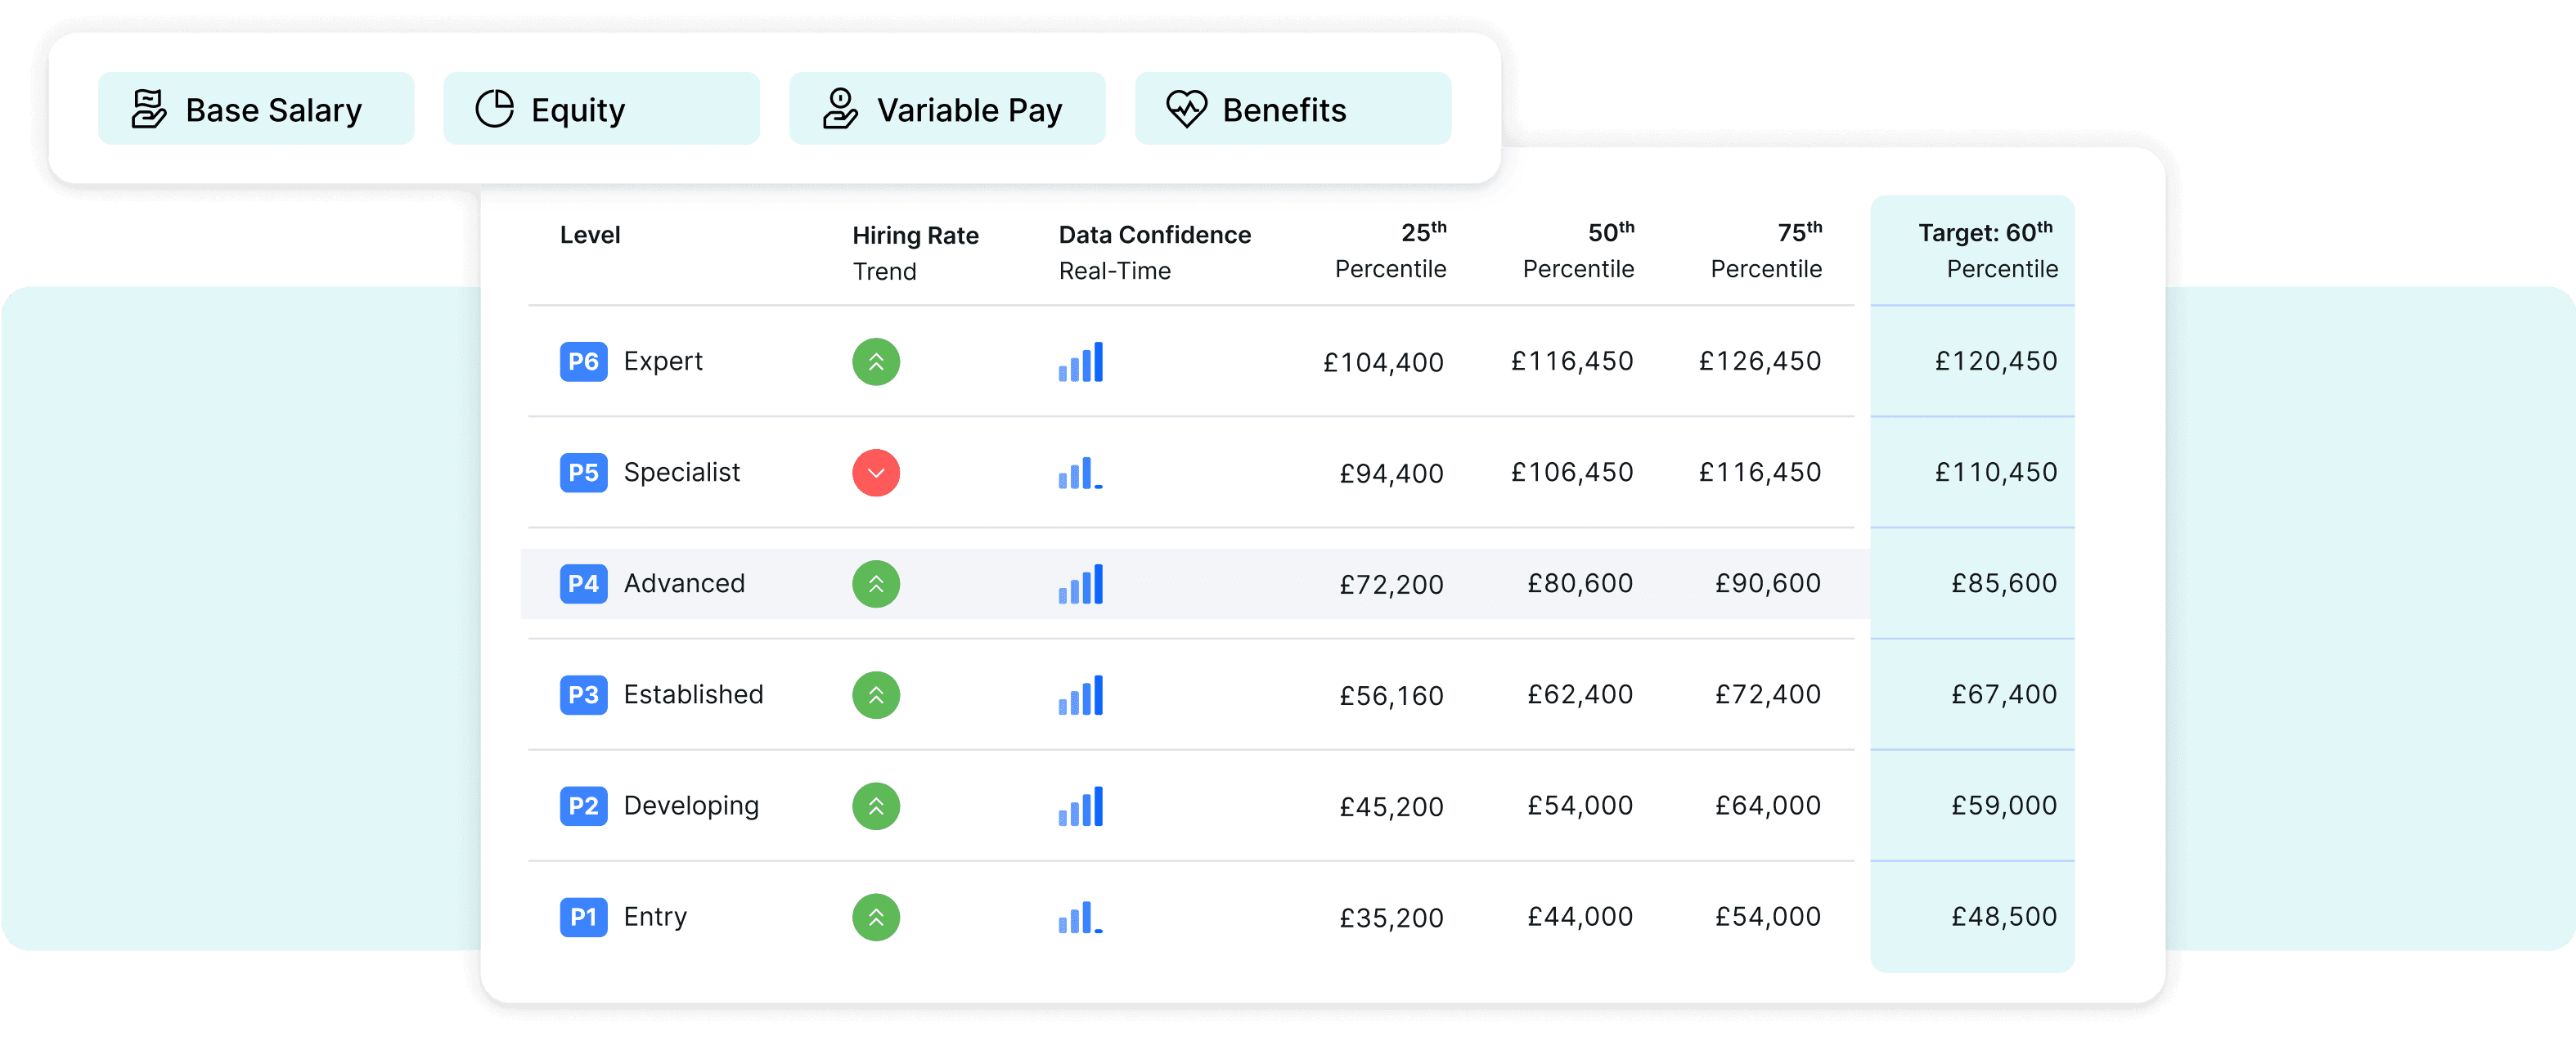2576x1037 pixels.
Task: Click the Target 60th Percentile column header
Action: 1986,250
